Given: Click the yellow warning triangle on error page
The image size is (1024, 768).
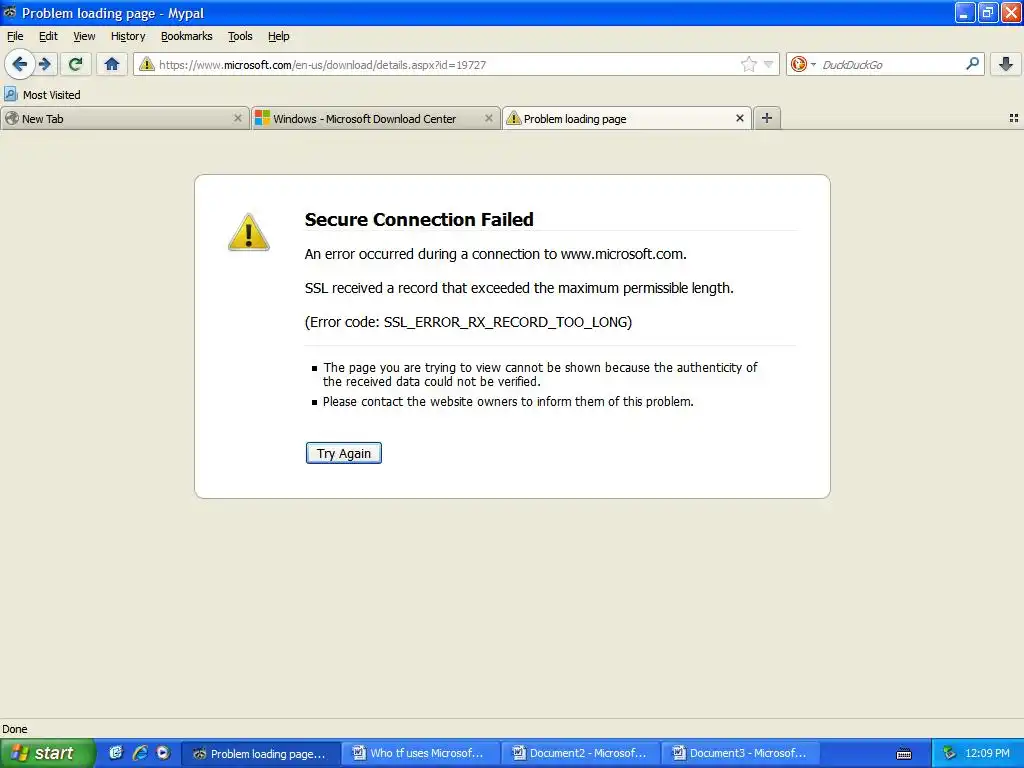Looking at the screenshot, I should pos(248,232).
